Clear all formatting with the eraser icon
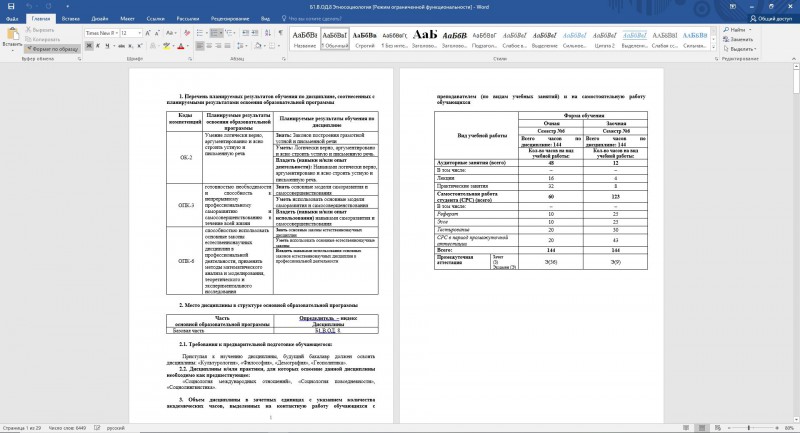The image size is (800, 433). [187, 33]
